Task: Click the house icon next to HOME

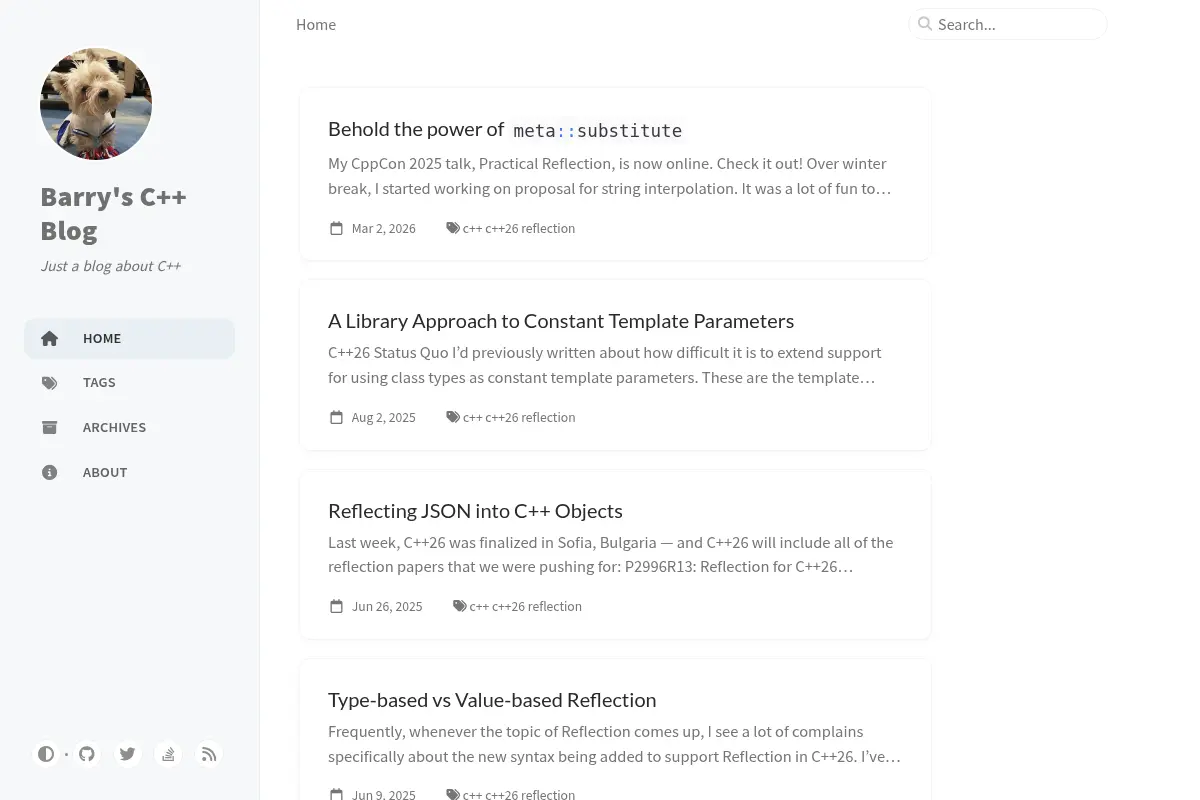Action: click(50, 339)
